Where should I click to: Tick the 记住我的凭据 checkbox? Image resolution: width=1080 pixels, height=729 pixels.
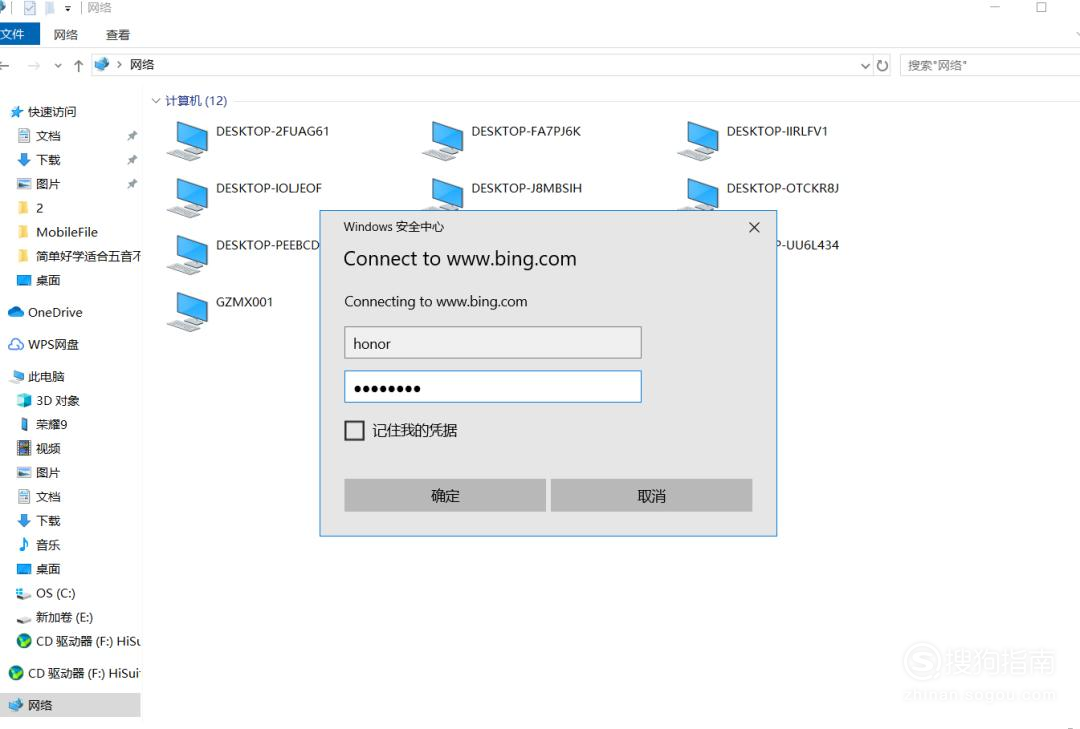coord(354,431)
